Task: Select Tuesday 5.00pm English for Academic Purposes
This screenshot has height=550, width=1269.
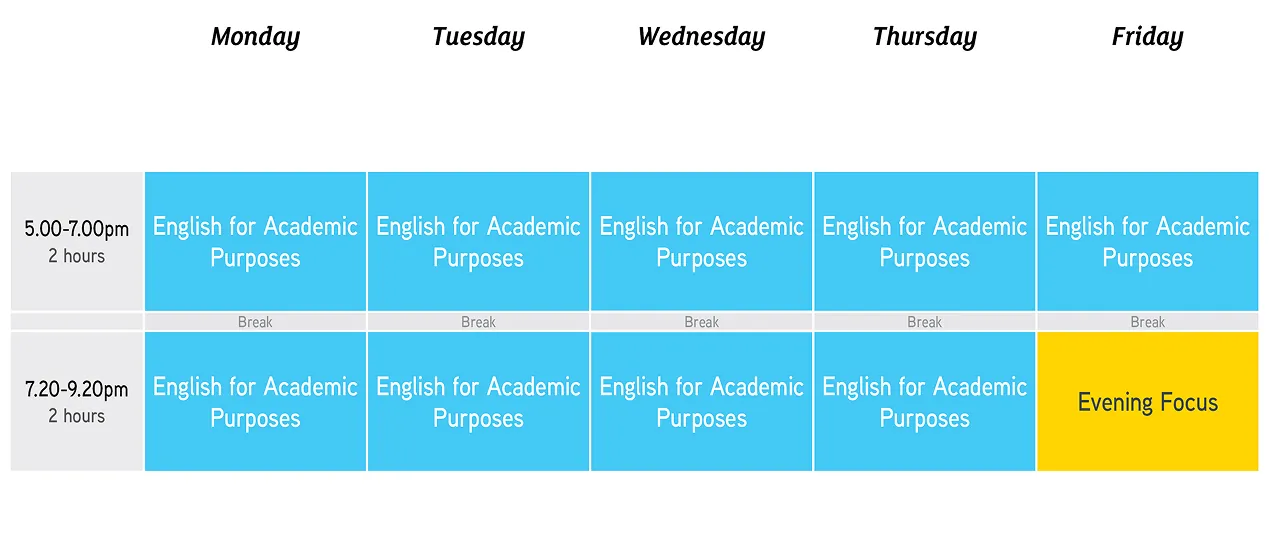Action: click(478, 241)
